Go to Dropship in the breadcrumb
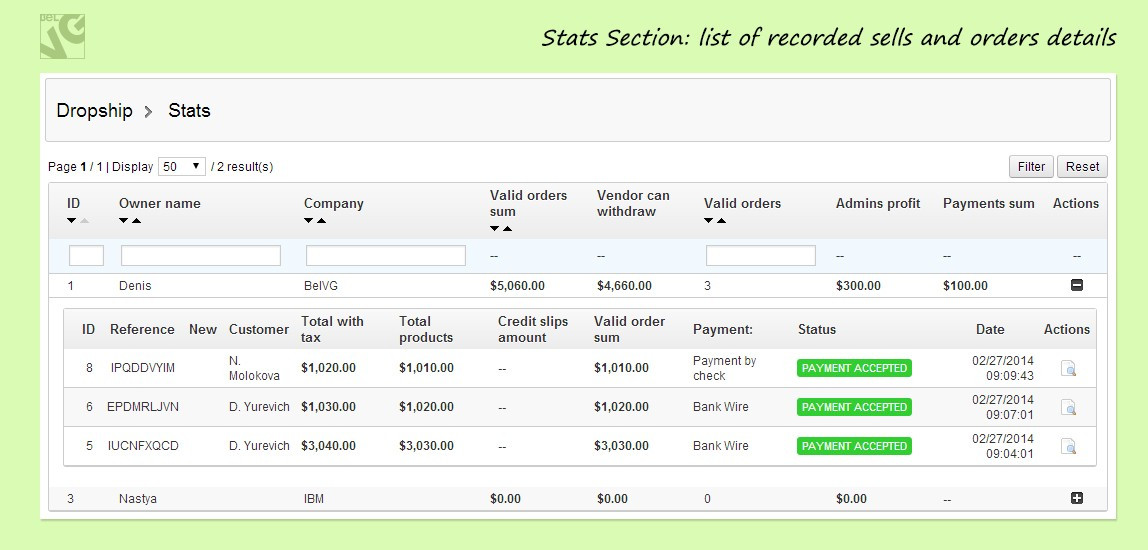 [x=94, y=111]
